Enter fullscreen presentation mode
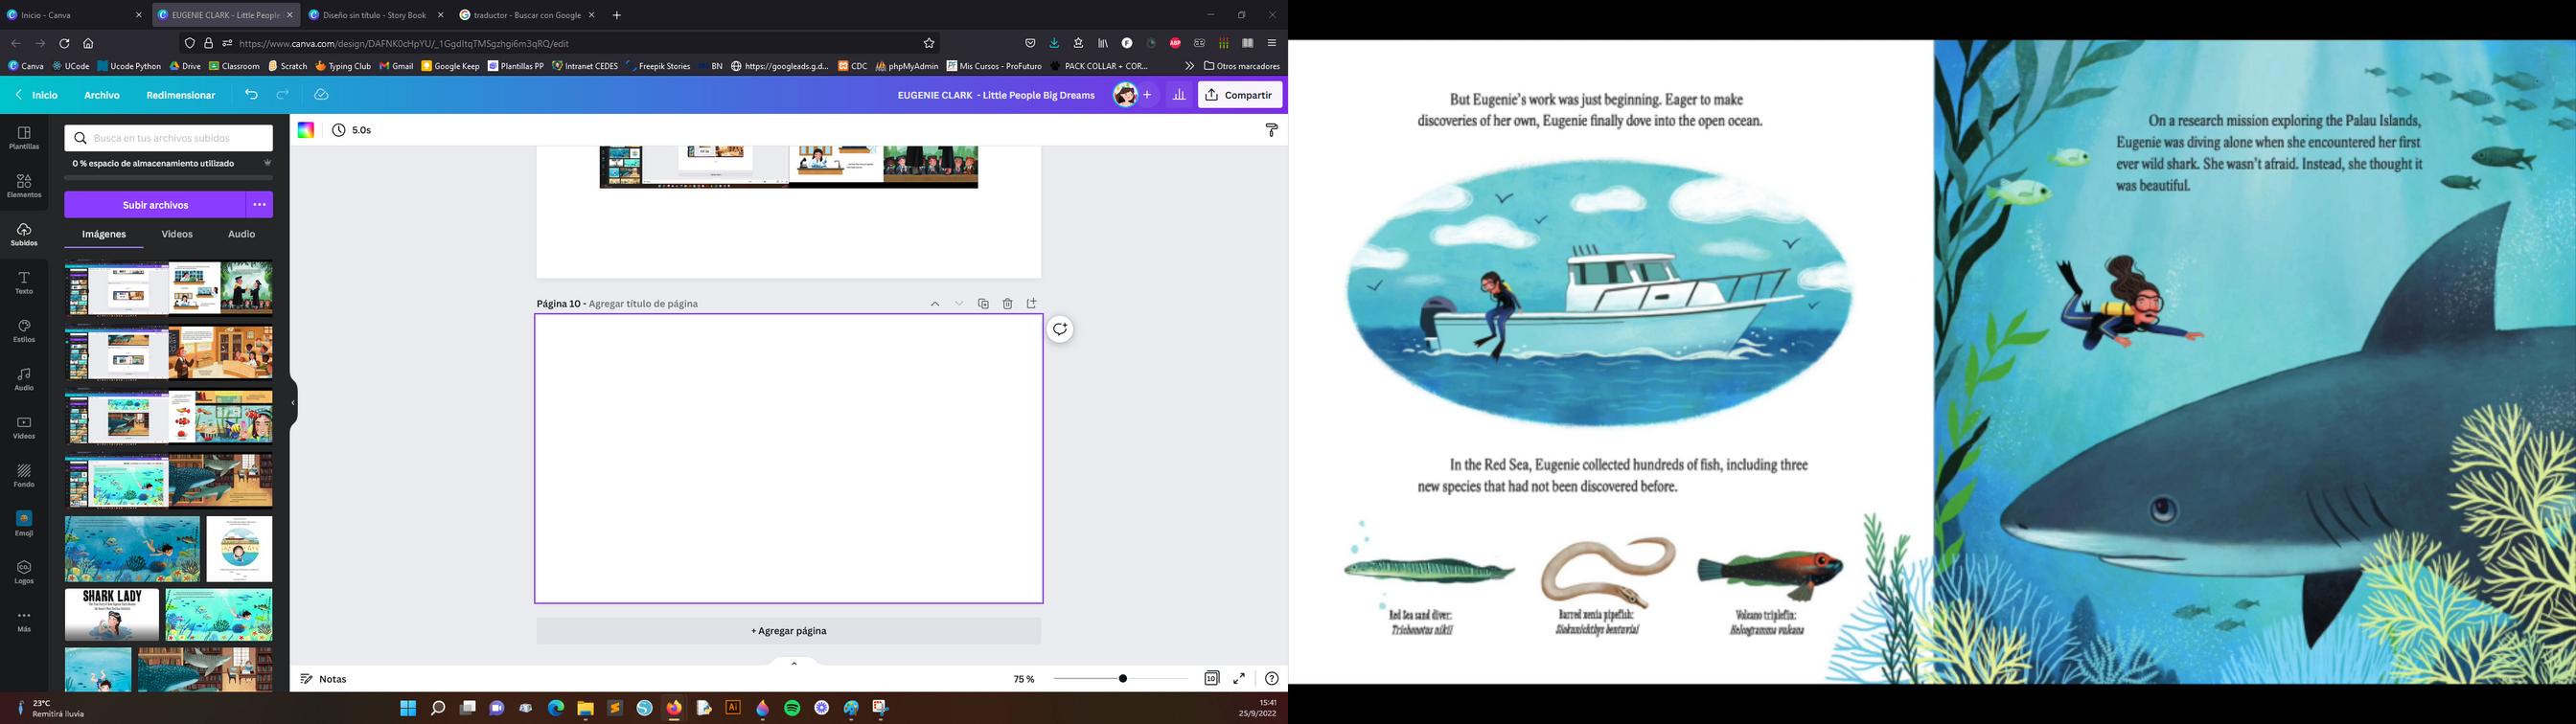Screen dimensions: 2576x724 pyautogui.click(x=1239, y=678)
